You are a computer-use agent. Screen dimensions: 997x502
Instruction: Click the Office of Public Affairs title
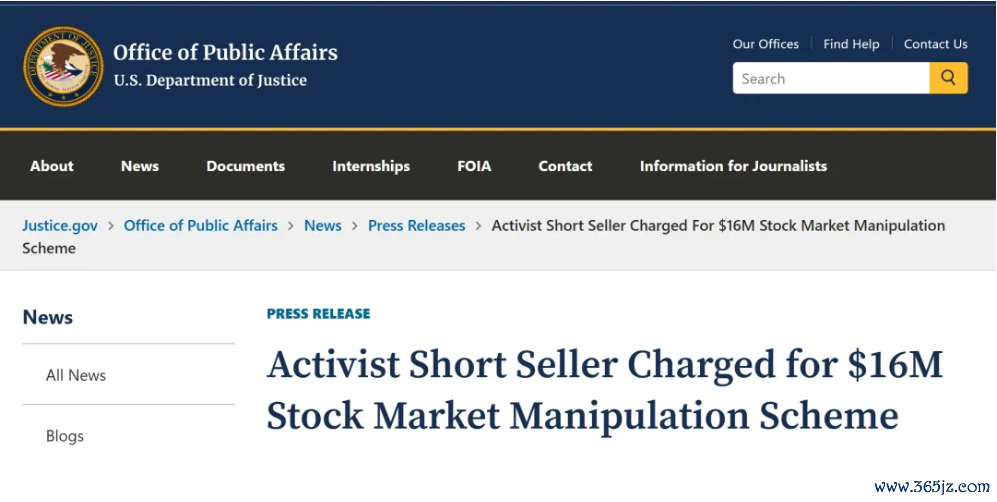tap(225, 52)
